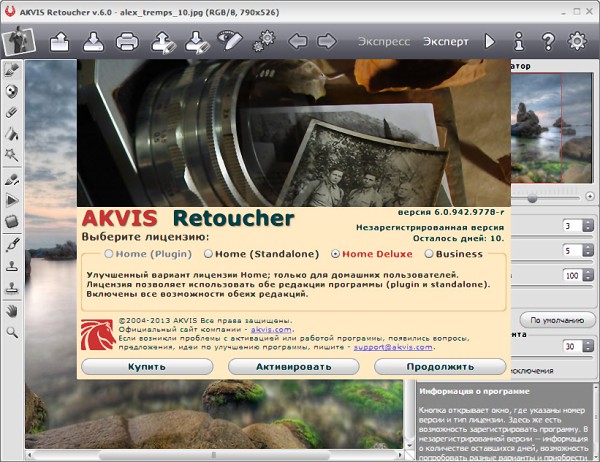Click the Print image icon
This screenshot has width=600, height=462.
click(127, 42)
